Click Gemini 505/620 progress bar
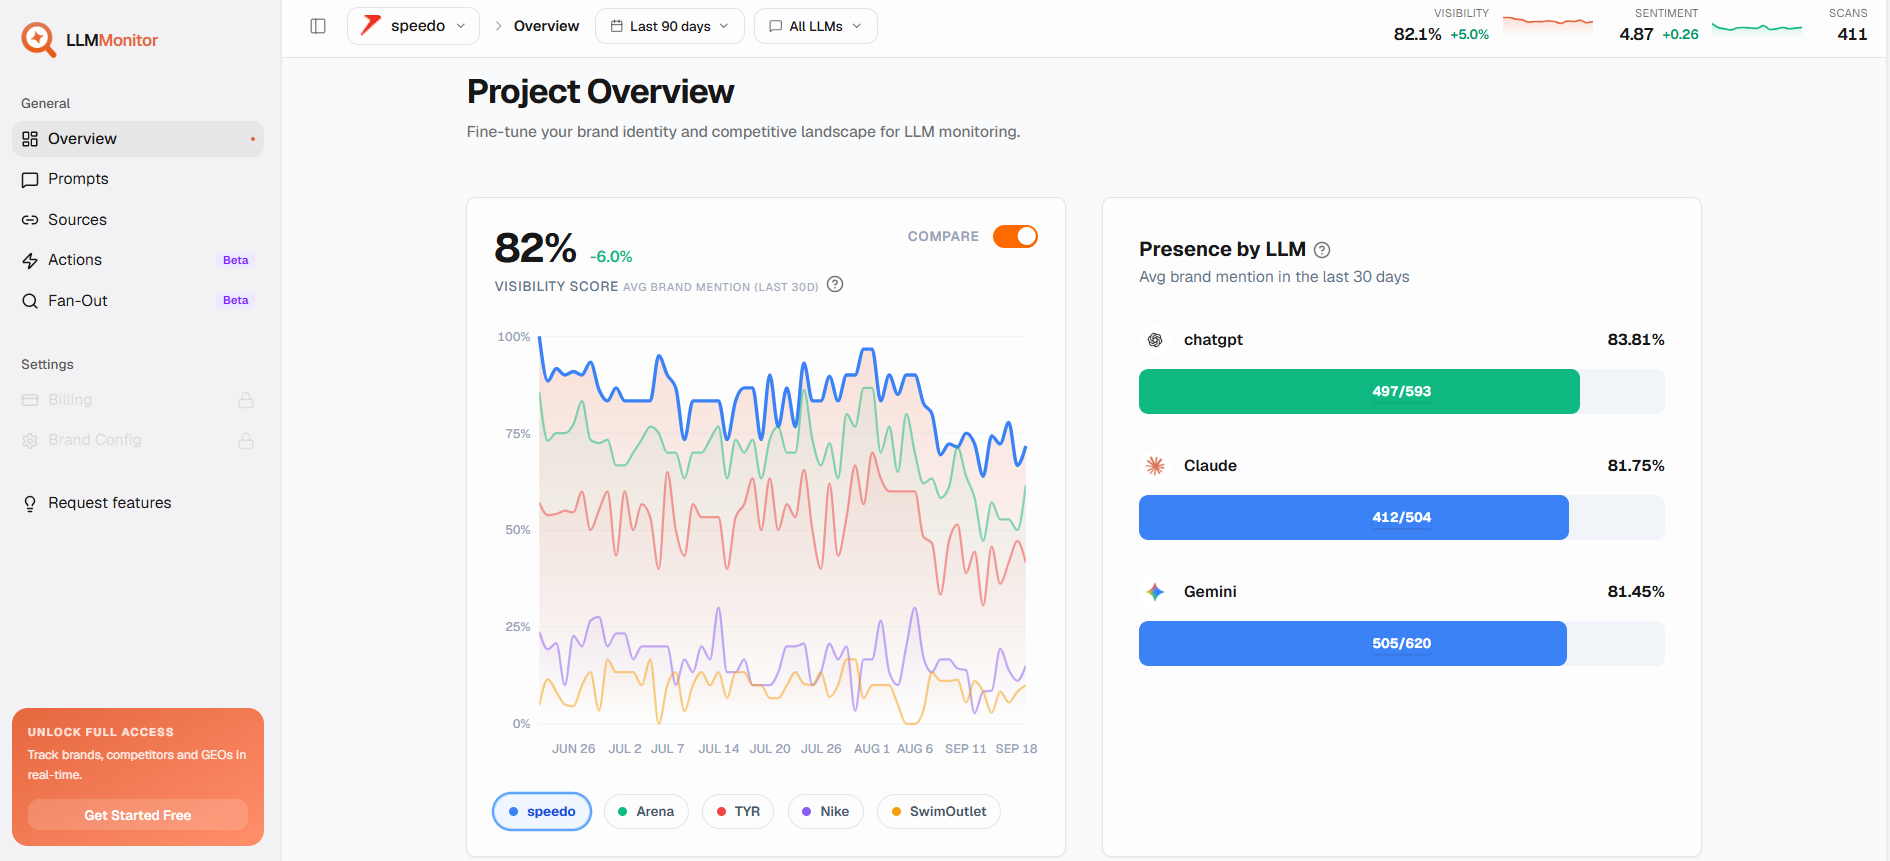Viewport: 1890px width, 861px height. (1402, 643)
